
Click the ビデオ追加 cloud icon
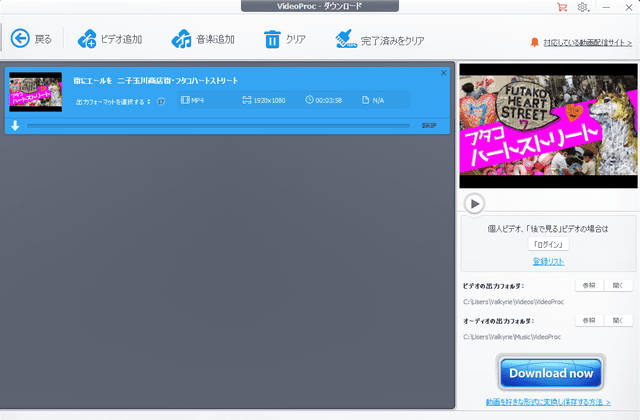tap(87, 39)
